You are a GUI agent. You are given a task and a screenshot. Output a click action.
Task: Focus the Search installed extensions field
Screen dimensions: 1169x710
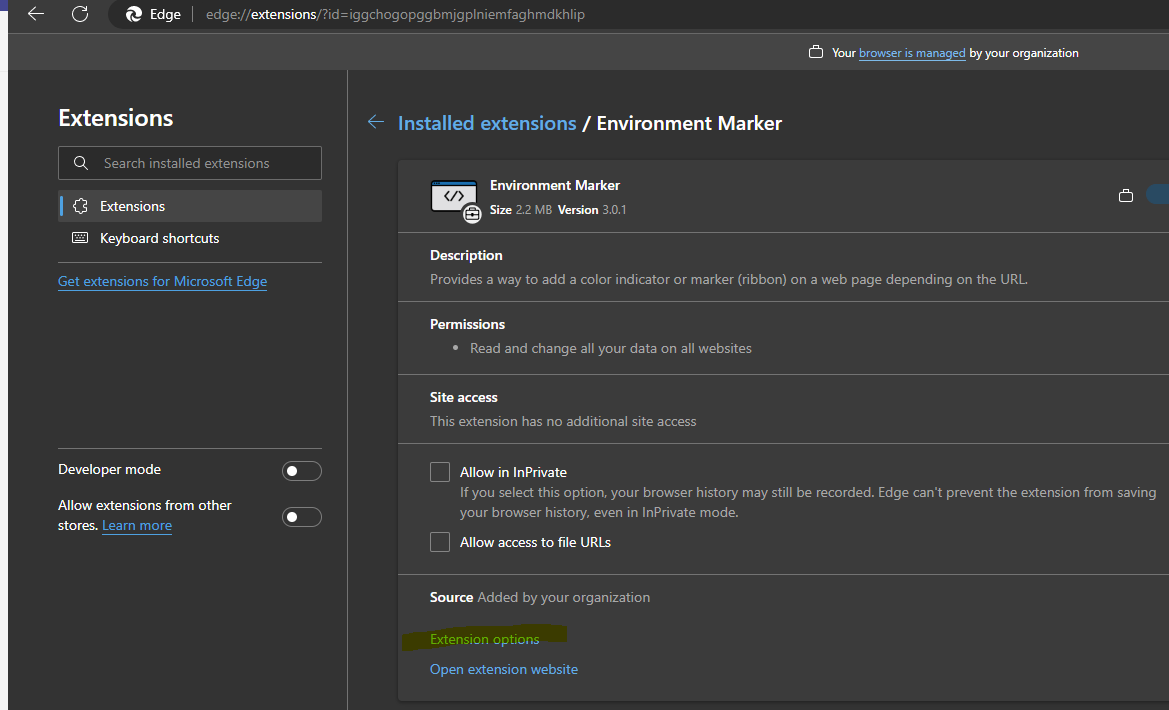click(189, 163)
